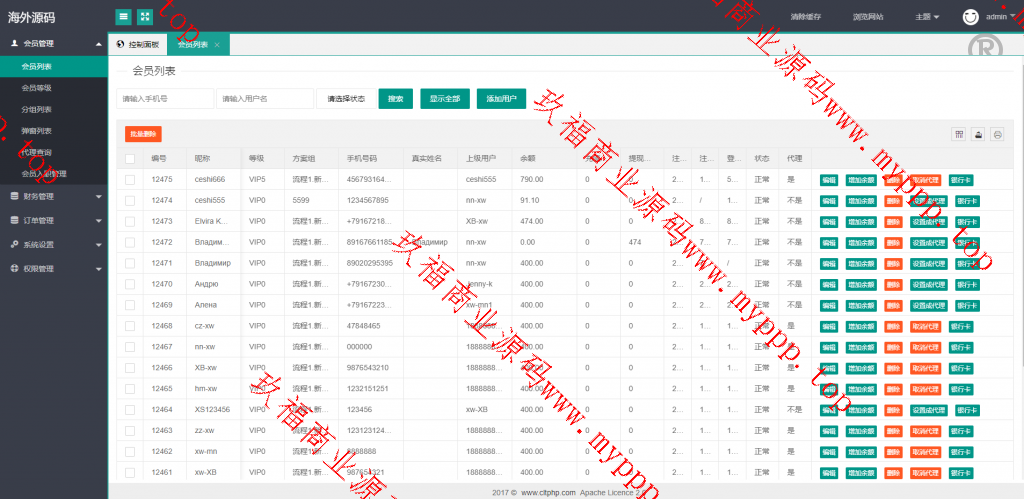
Task: Open 会员等级 in the sidebar
Action: [x=37, y=88]
